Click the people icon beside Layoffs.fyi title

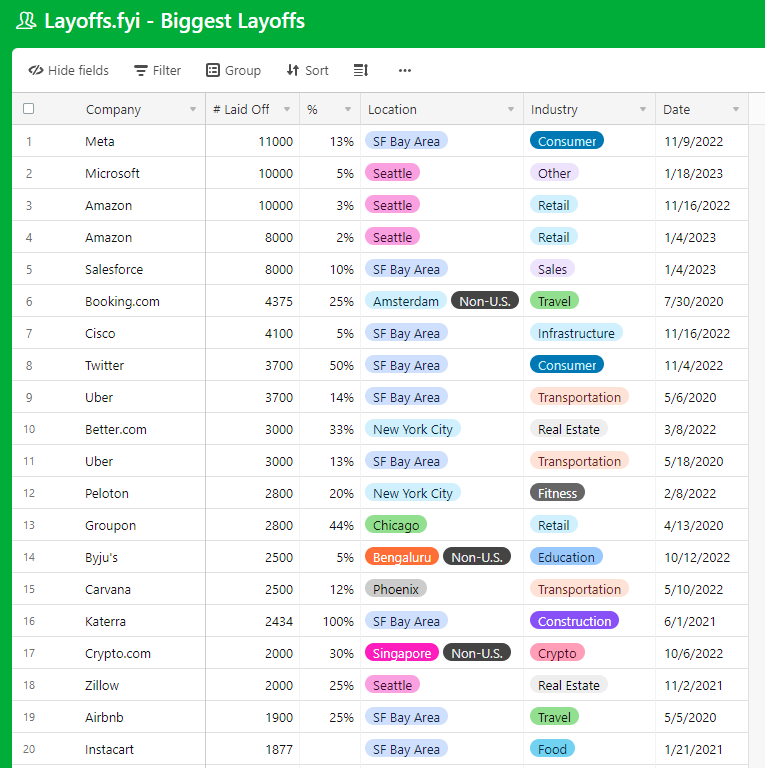[26, 21]
